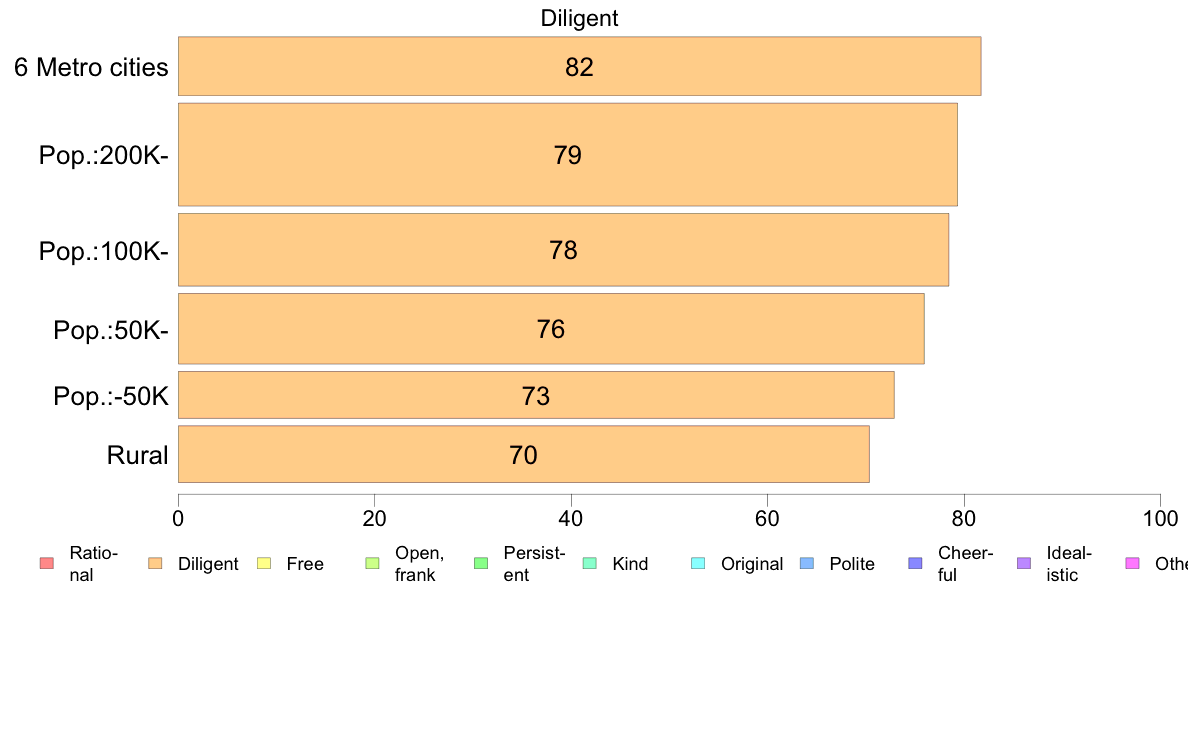The height and width of the screenshot is (736, 1188).
Task: Click the Diligent orange legend swatch
Action: pos(155,563)
